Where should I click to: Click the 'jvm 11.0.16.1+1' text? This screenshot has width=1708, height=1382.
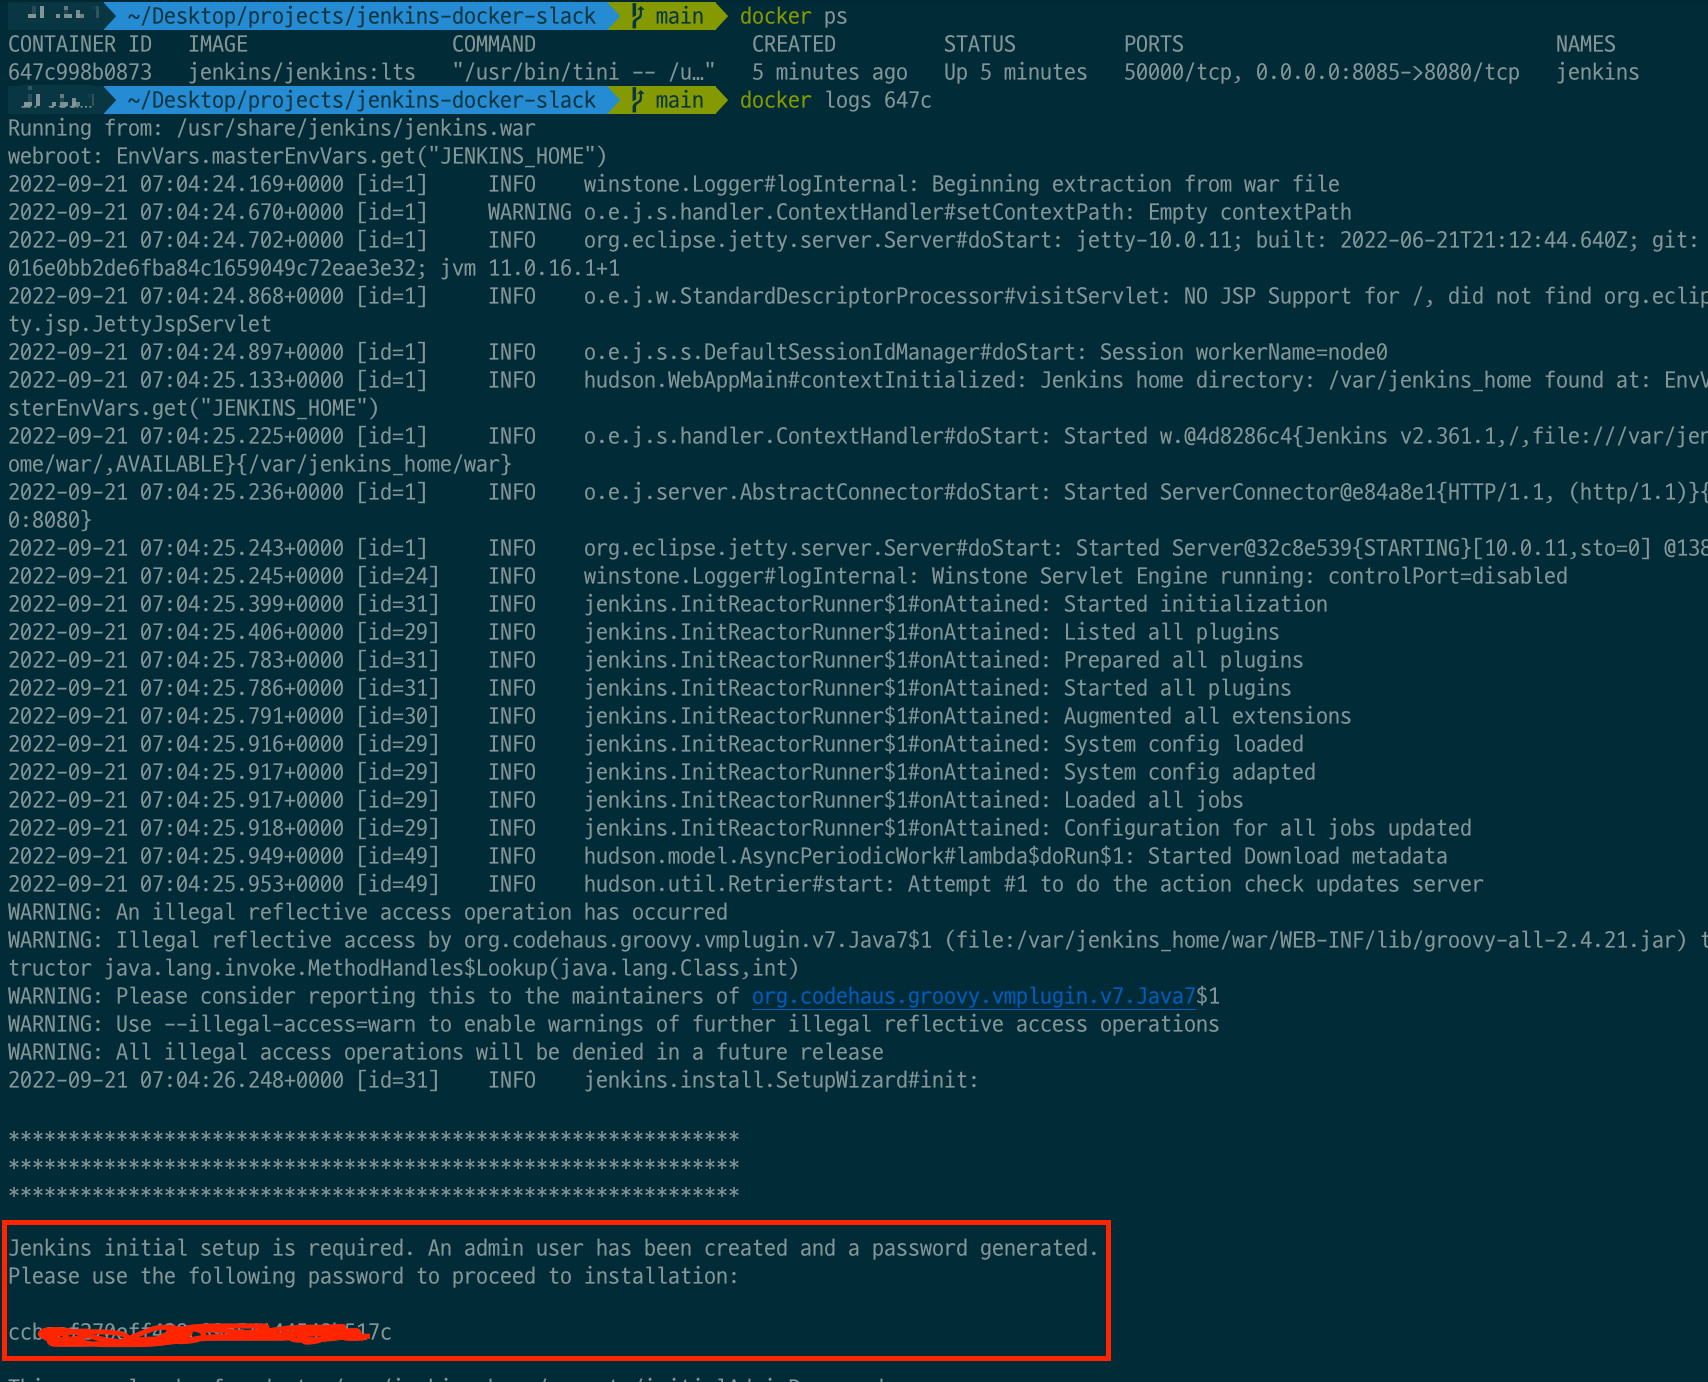(x=530, y=268)
